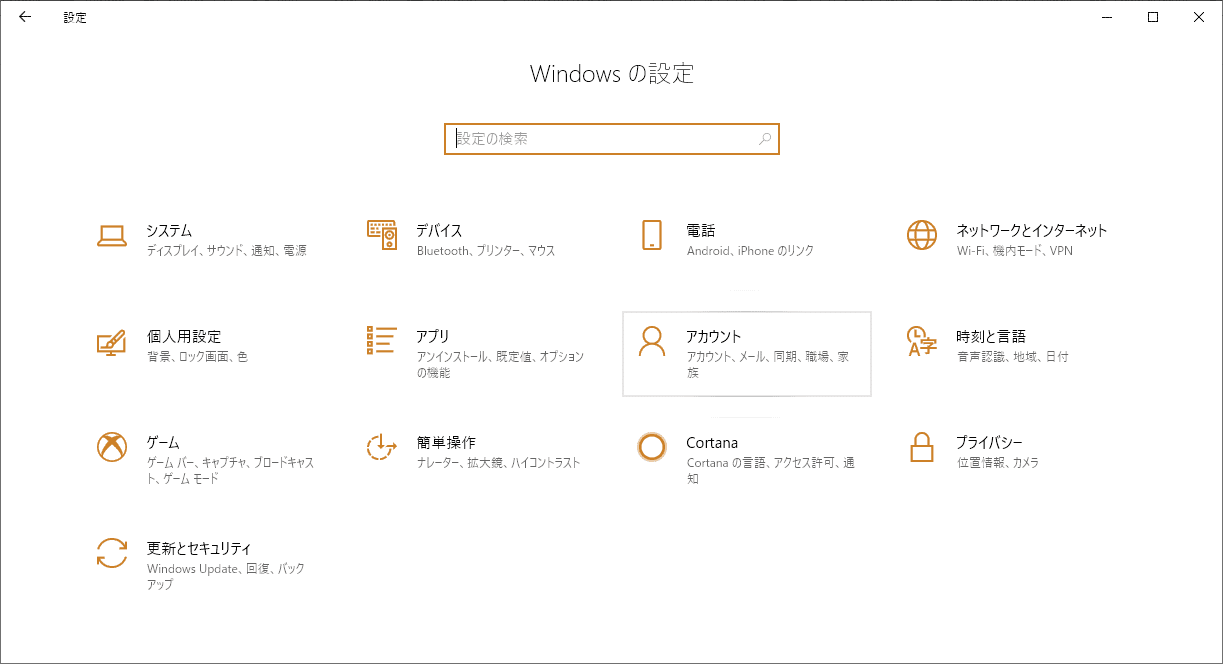Image resolution: width=1223 pixels, height=664 pixels.
Task: Click the back arrow in the title bar
Action: [24, 17]
